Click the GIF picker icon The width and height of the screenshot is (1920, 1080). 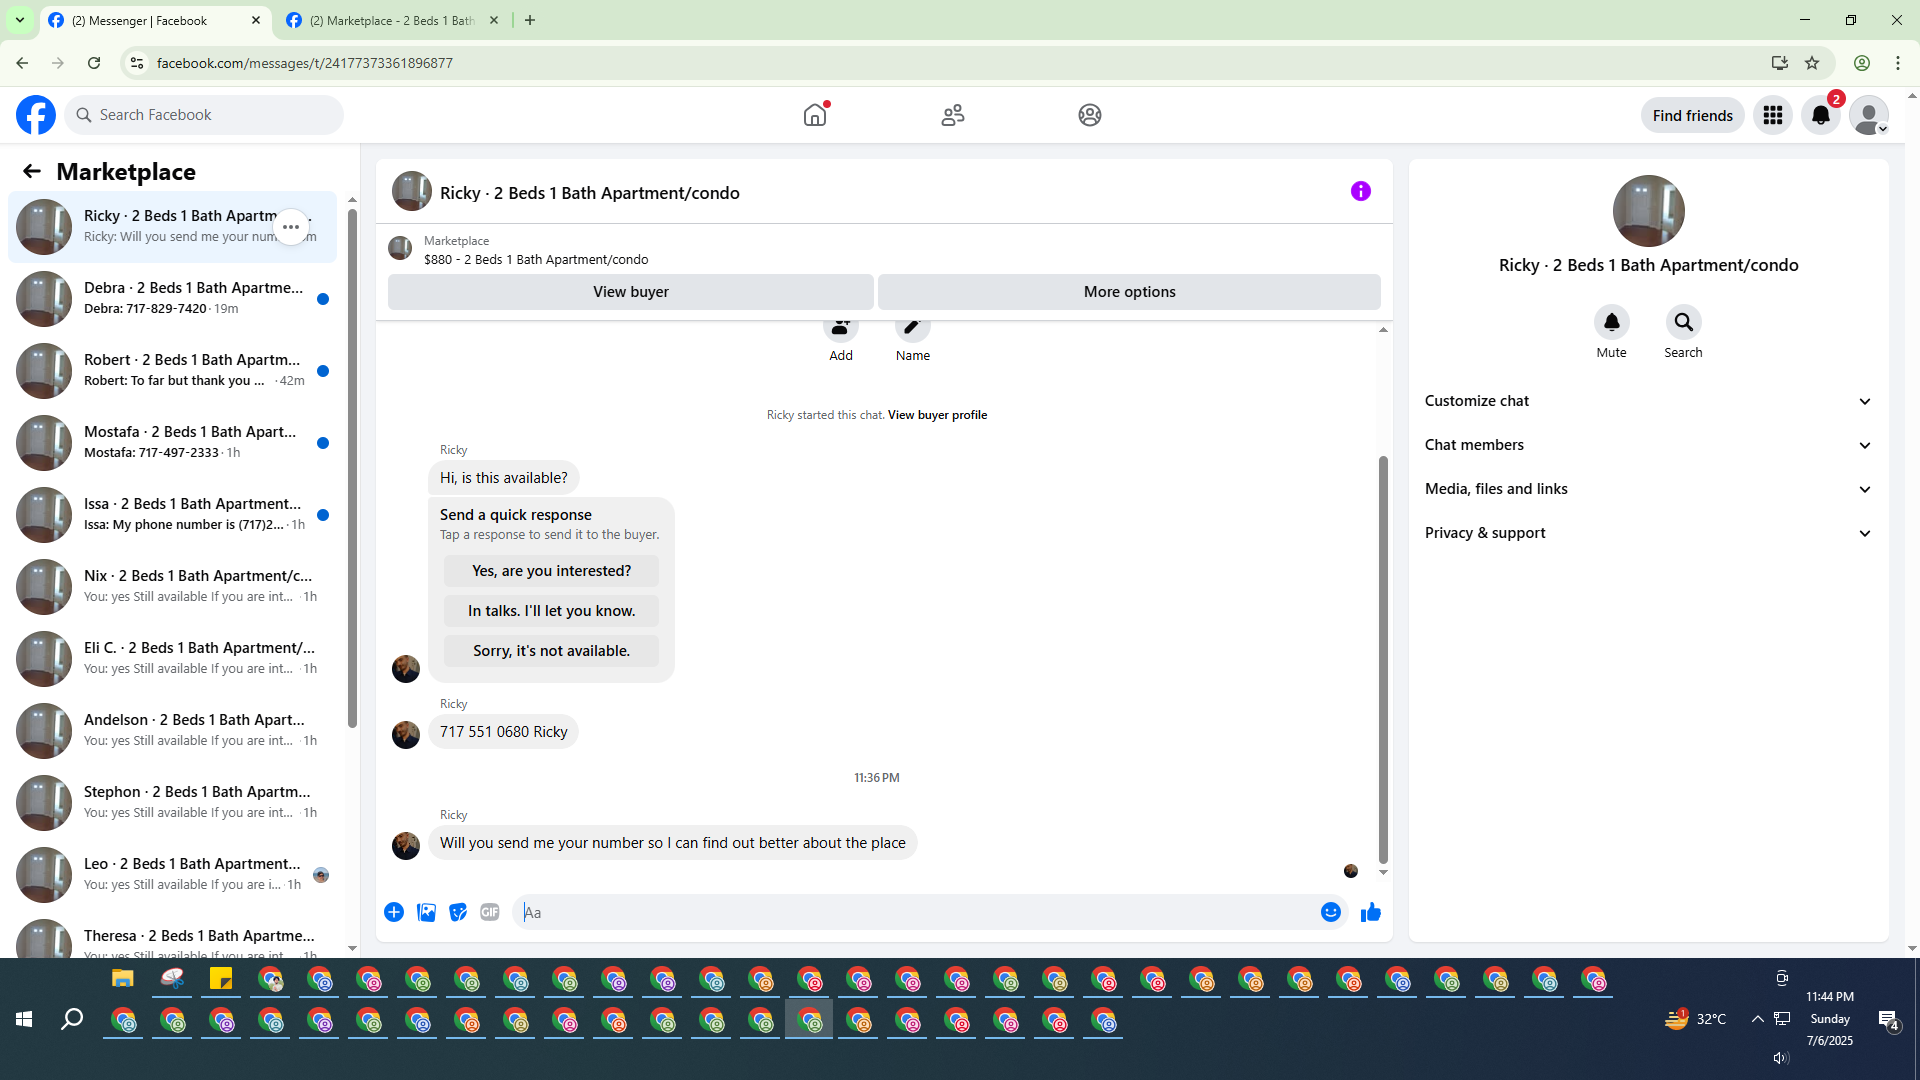coord(489,912)
